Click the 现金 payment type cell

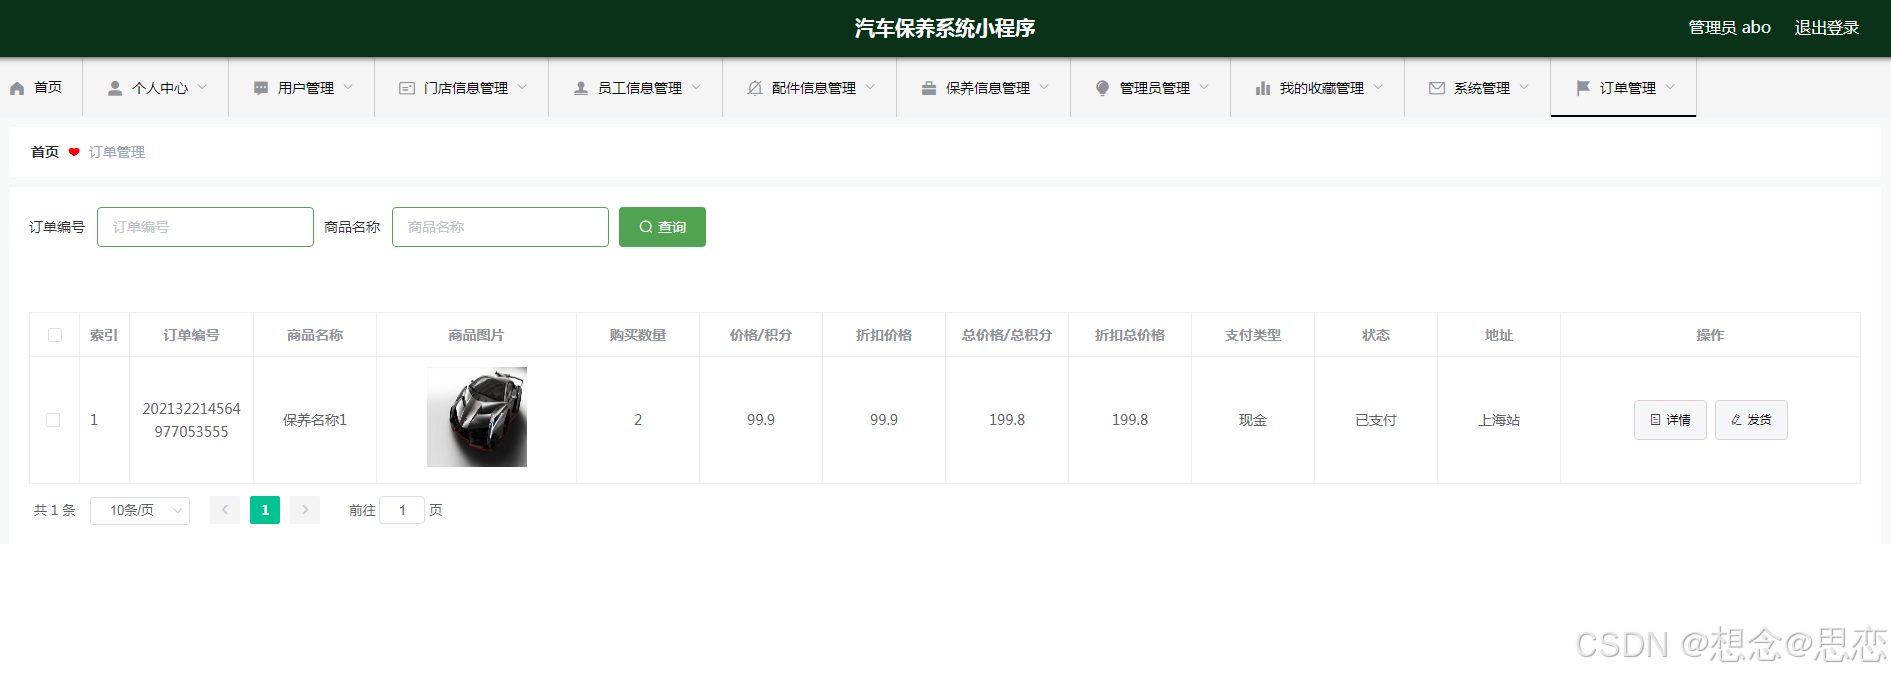[x=1253, y=420]
